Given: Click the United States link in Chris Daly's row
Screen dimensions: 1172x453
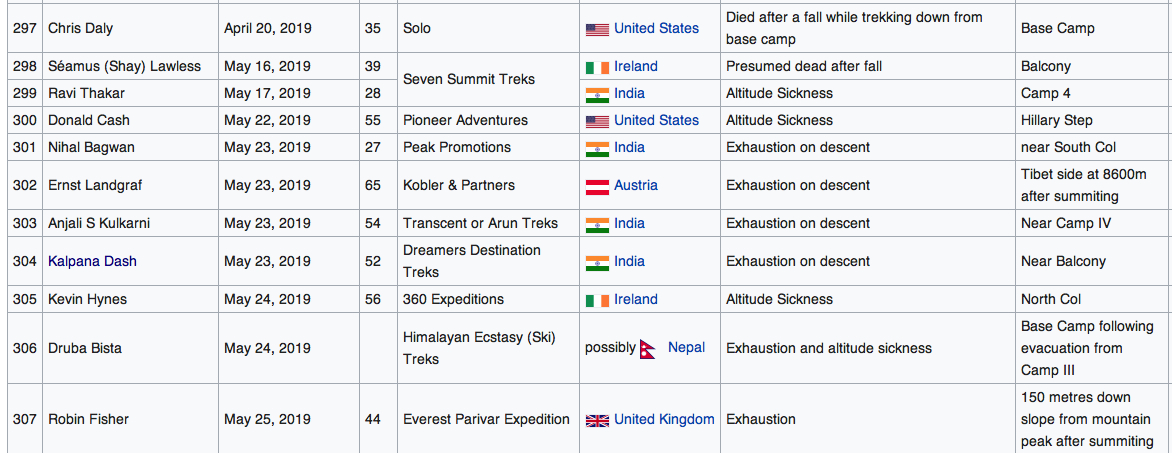Looking at the screenshot, I should tap(656, 28).
